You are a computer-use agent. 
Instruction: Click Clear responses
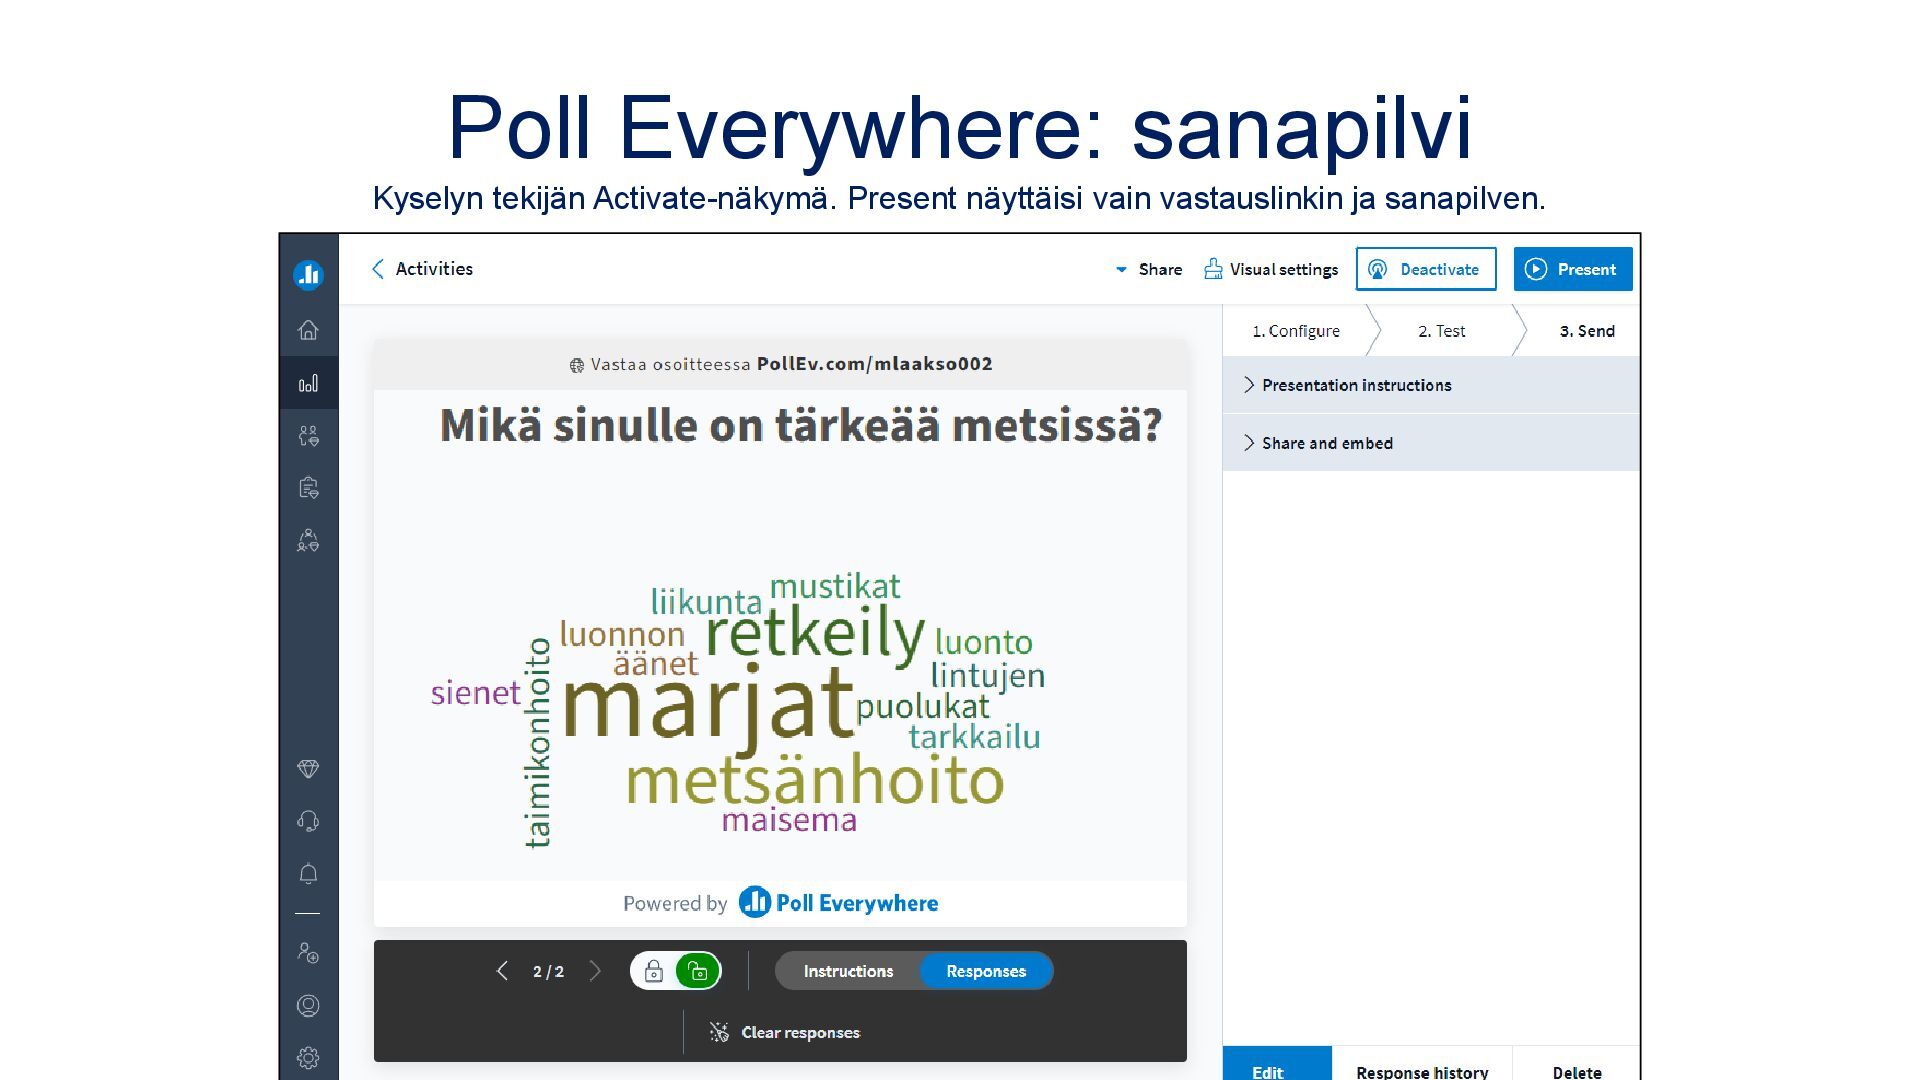click(x=785, y=1032)
